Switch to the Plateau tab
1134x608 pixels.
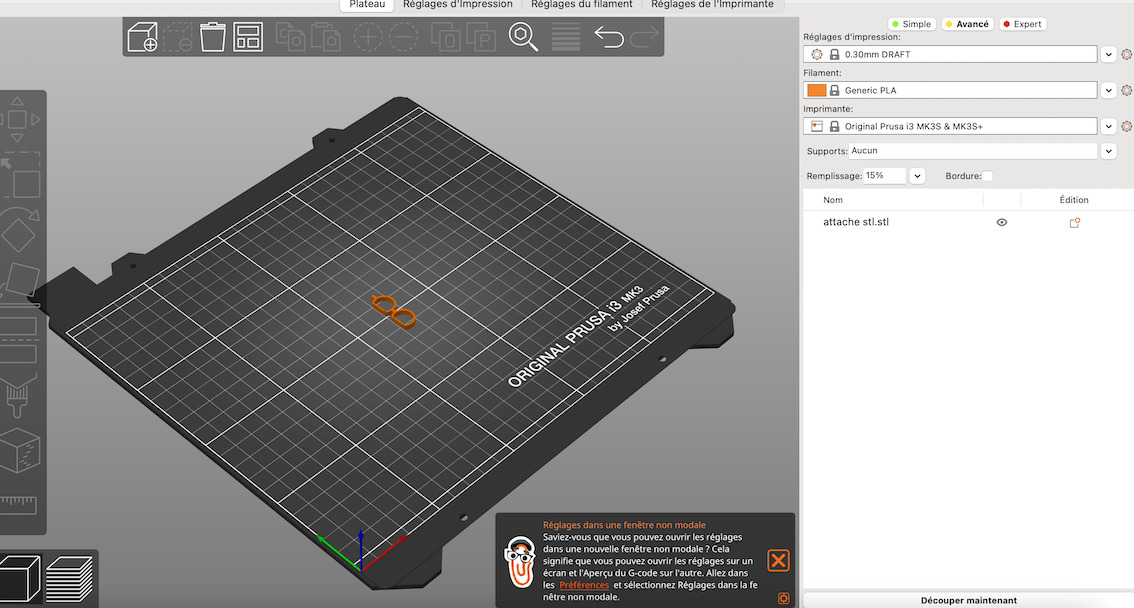[x=367, y=5]
